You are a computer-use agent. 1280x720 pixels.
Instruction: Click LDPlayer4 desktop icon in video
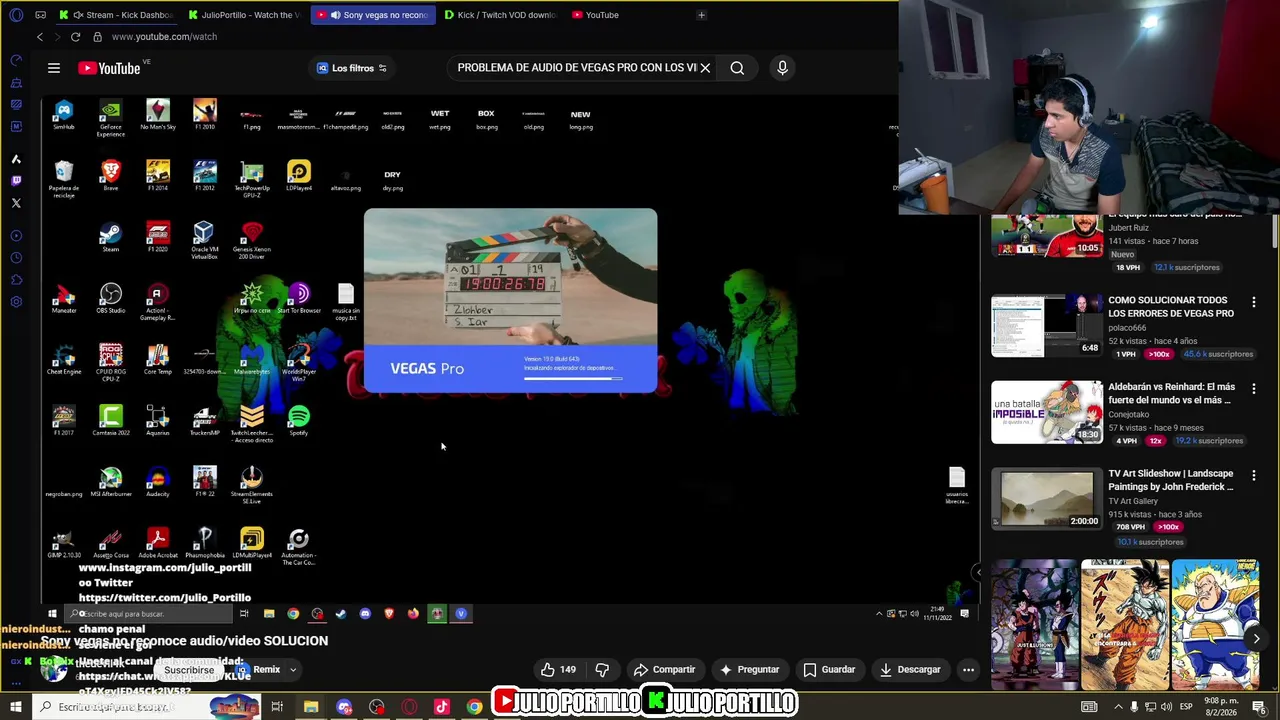tap(298, 176)
